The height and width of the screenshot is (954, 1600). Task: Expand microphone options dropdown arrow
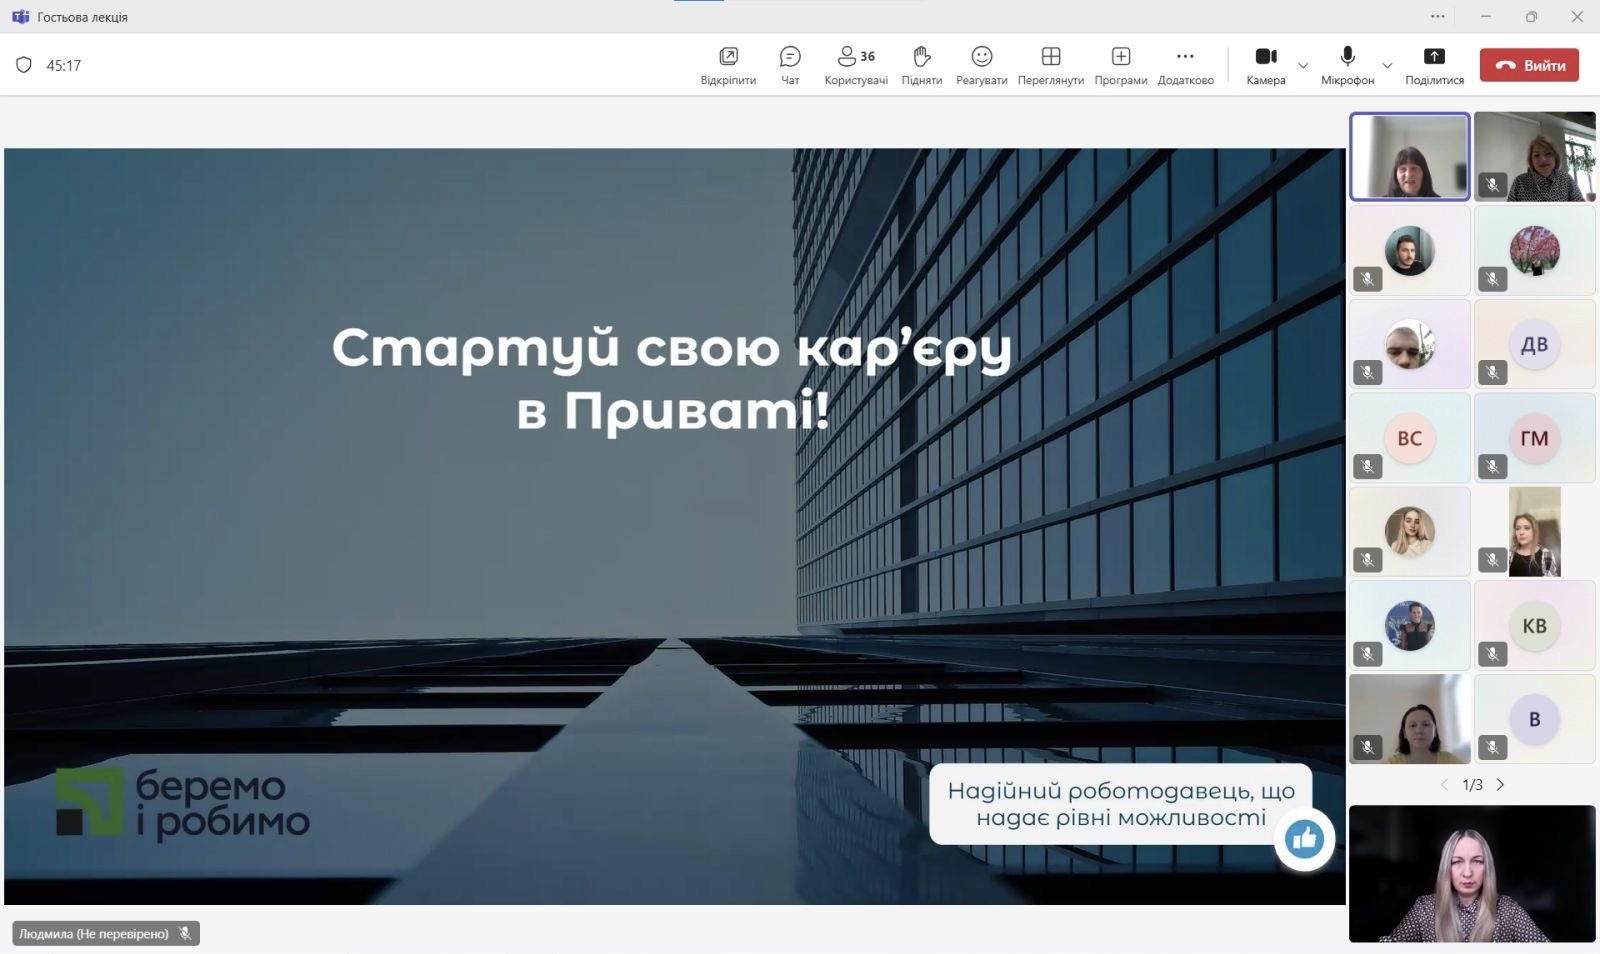tap(1387, 66)
